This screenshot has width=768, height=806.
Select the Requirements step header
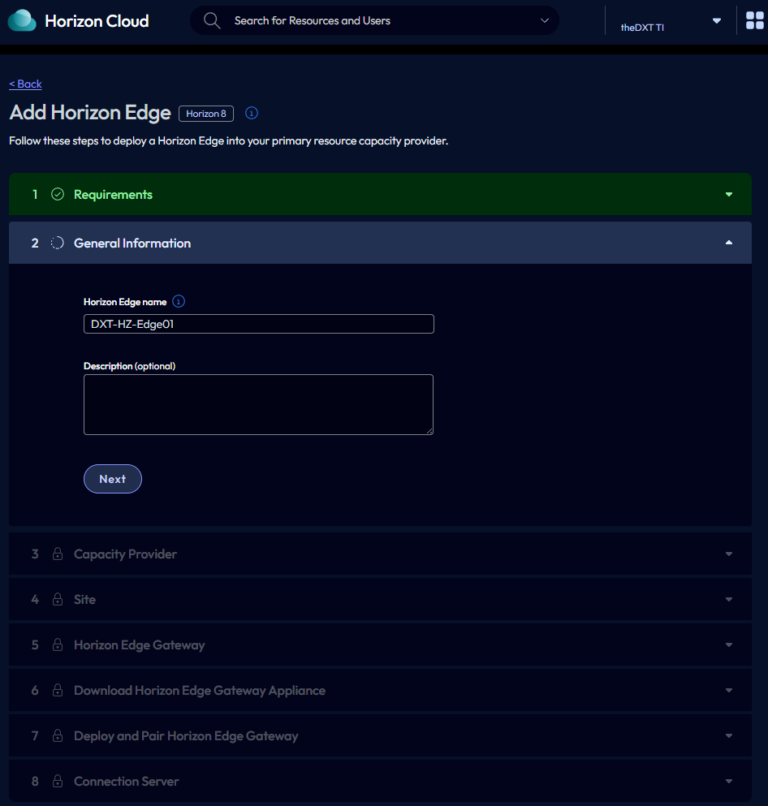tap(380, 194)
